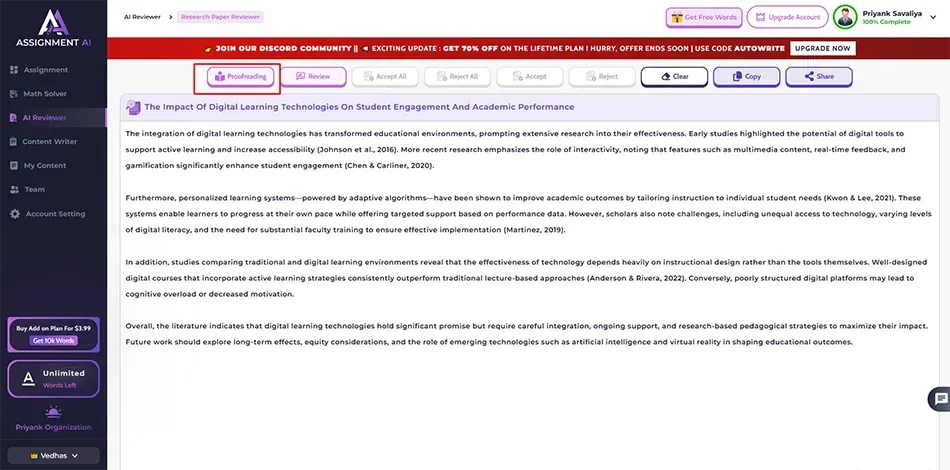Click the Upgrade Account button
950x470 pixels.
pyautogui.click(x=786, y=18)
